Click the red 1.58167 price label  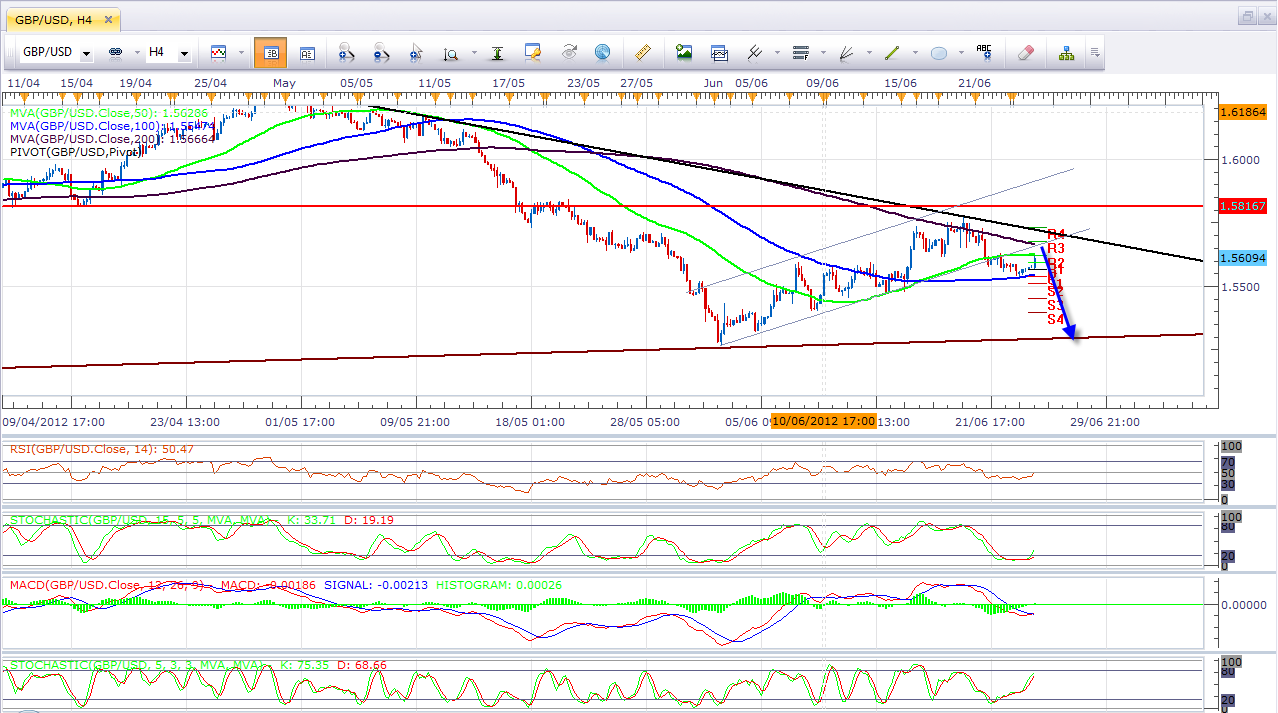(x=1243, y=205)
